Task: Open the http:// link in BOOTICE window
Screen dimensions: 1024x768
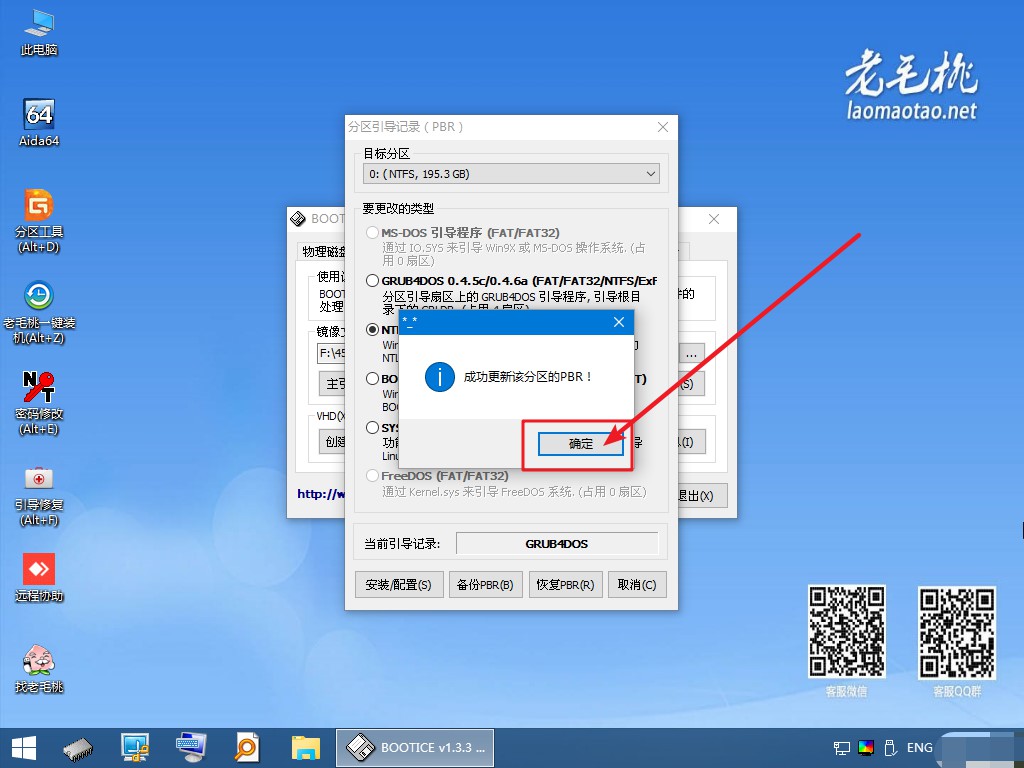Action: tap(321, 494)
